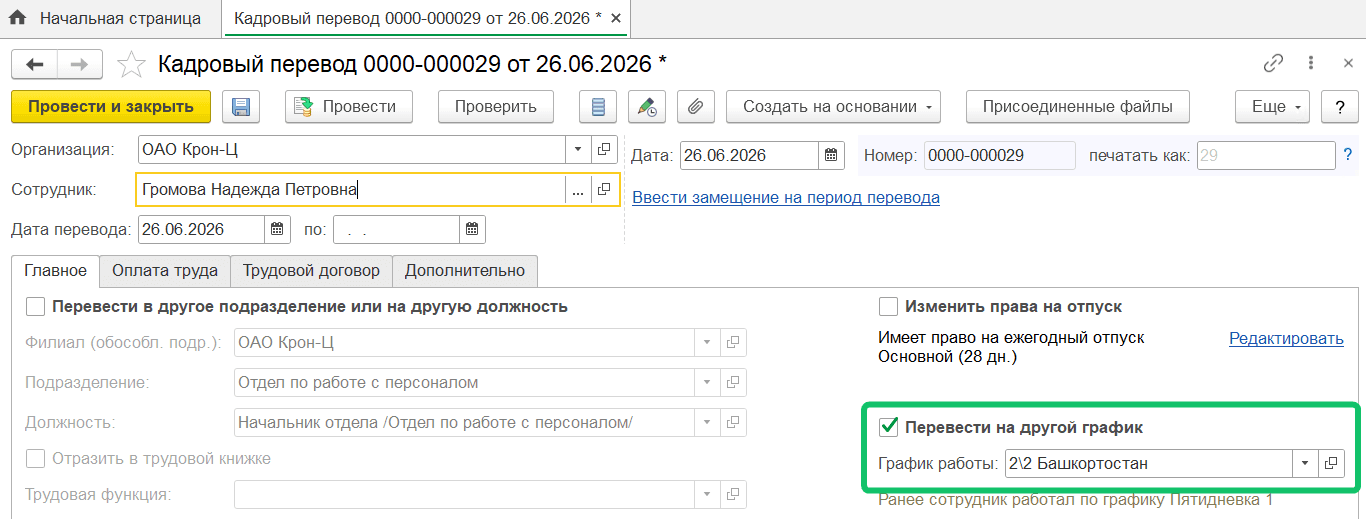This screenshot has width=1366, height=519.
Task: Expand the Должность dropdown arrow
Action: pos(707,422)
